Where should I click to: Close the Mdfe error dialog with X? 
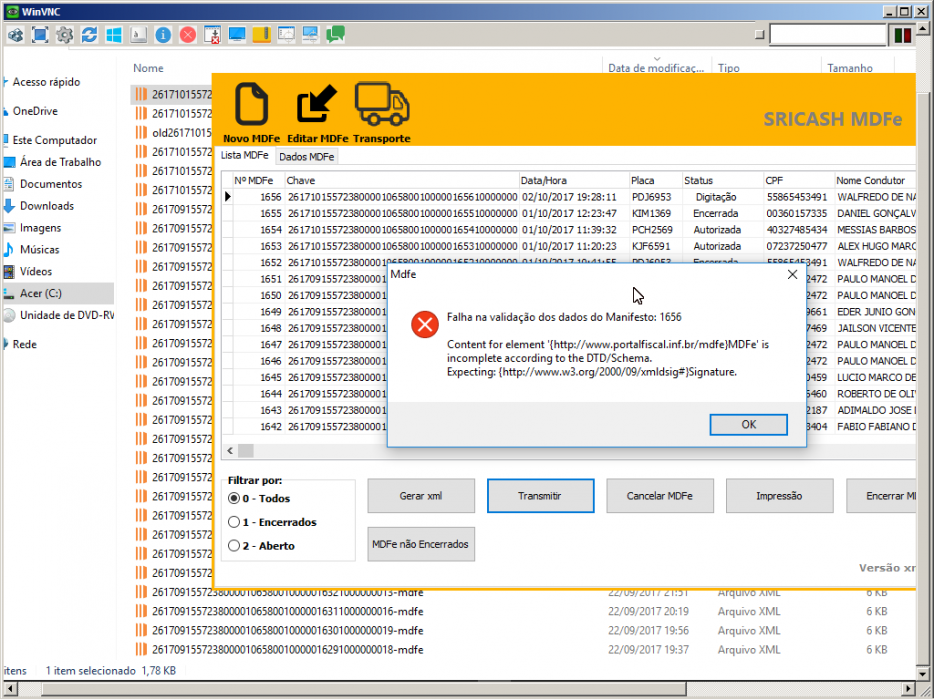tap(792, 275)
